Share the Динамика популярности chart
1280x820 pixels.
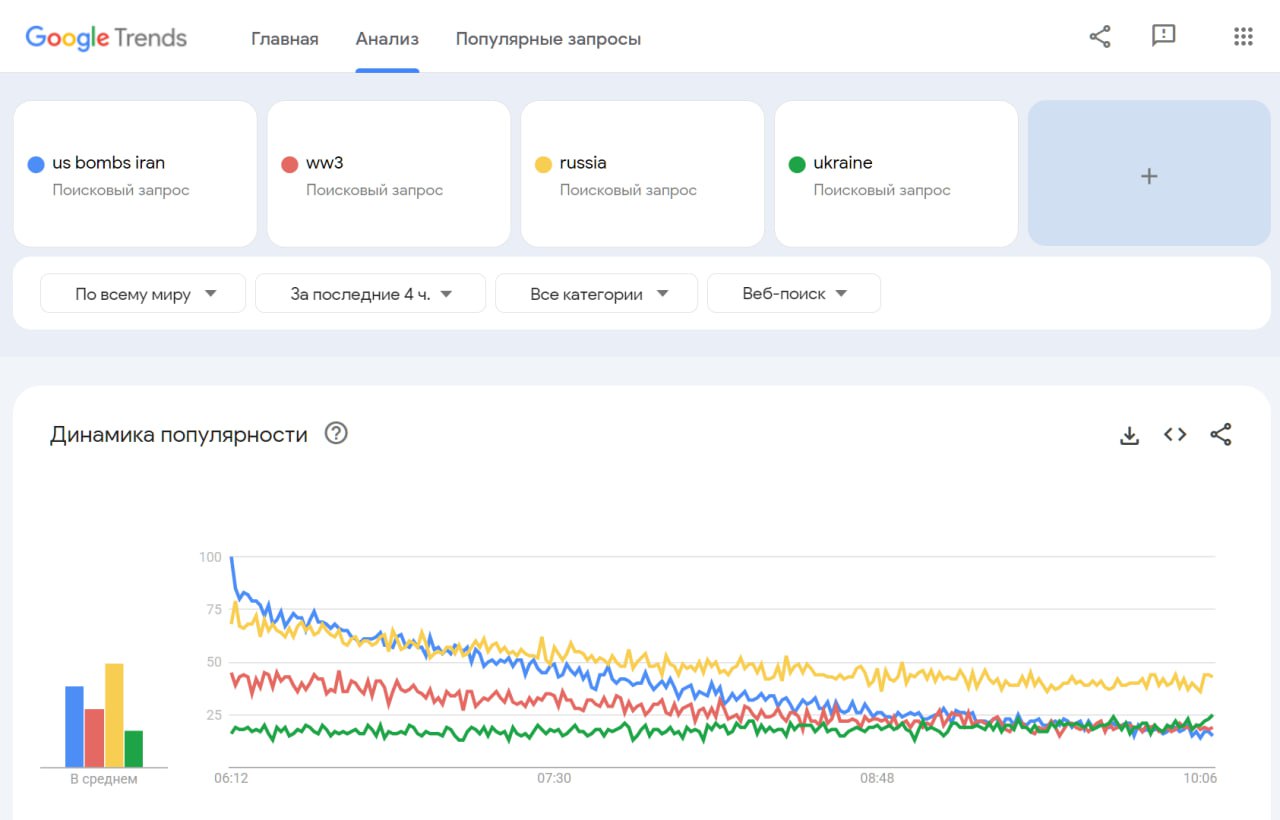tap(1221, 435)
